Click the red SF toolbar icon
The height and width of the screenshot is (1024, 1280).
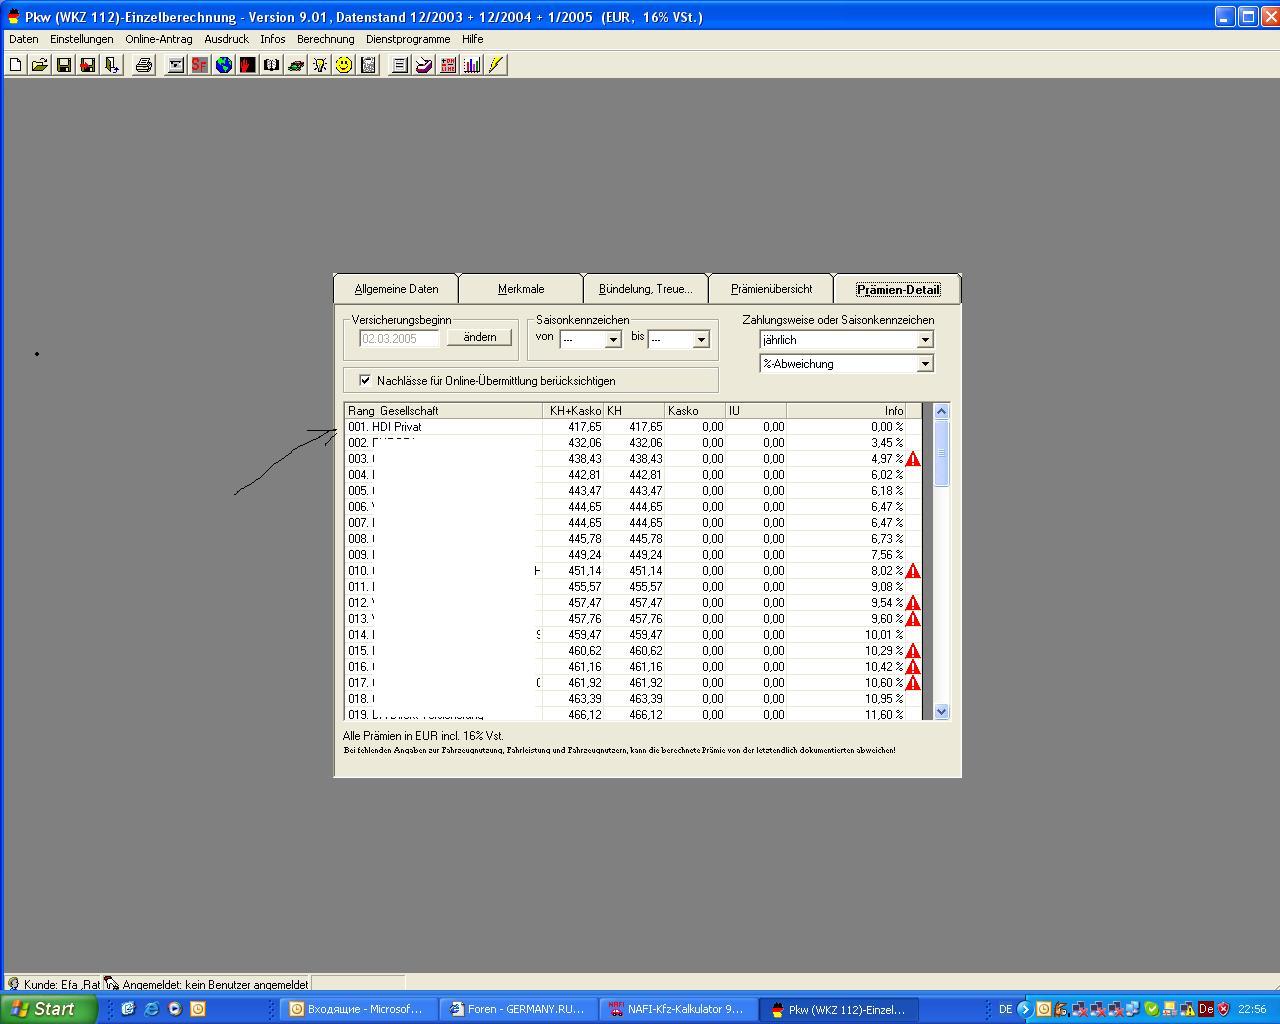199,65
